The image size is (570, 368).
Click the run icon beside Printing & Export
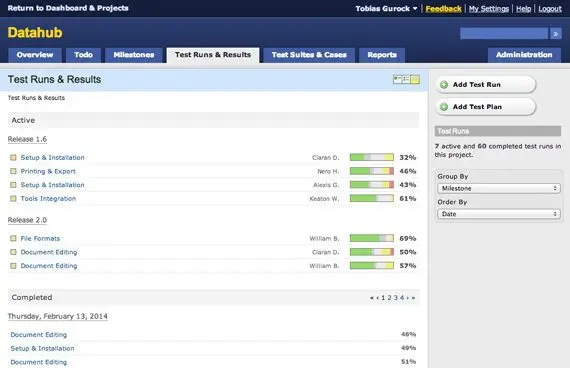click(13, 171)
